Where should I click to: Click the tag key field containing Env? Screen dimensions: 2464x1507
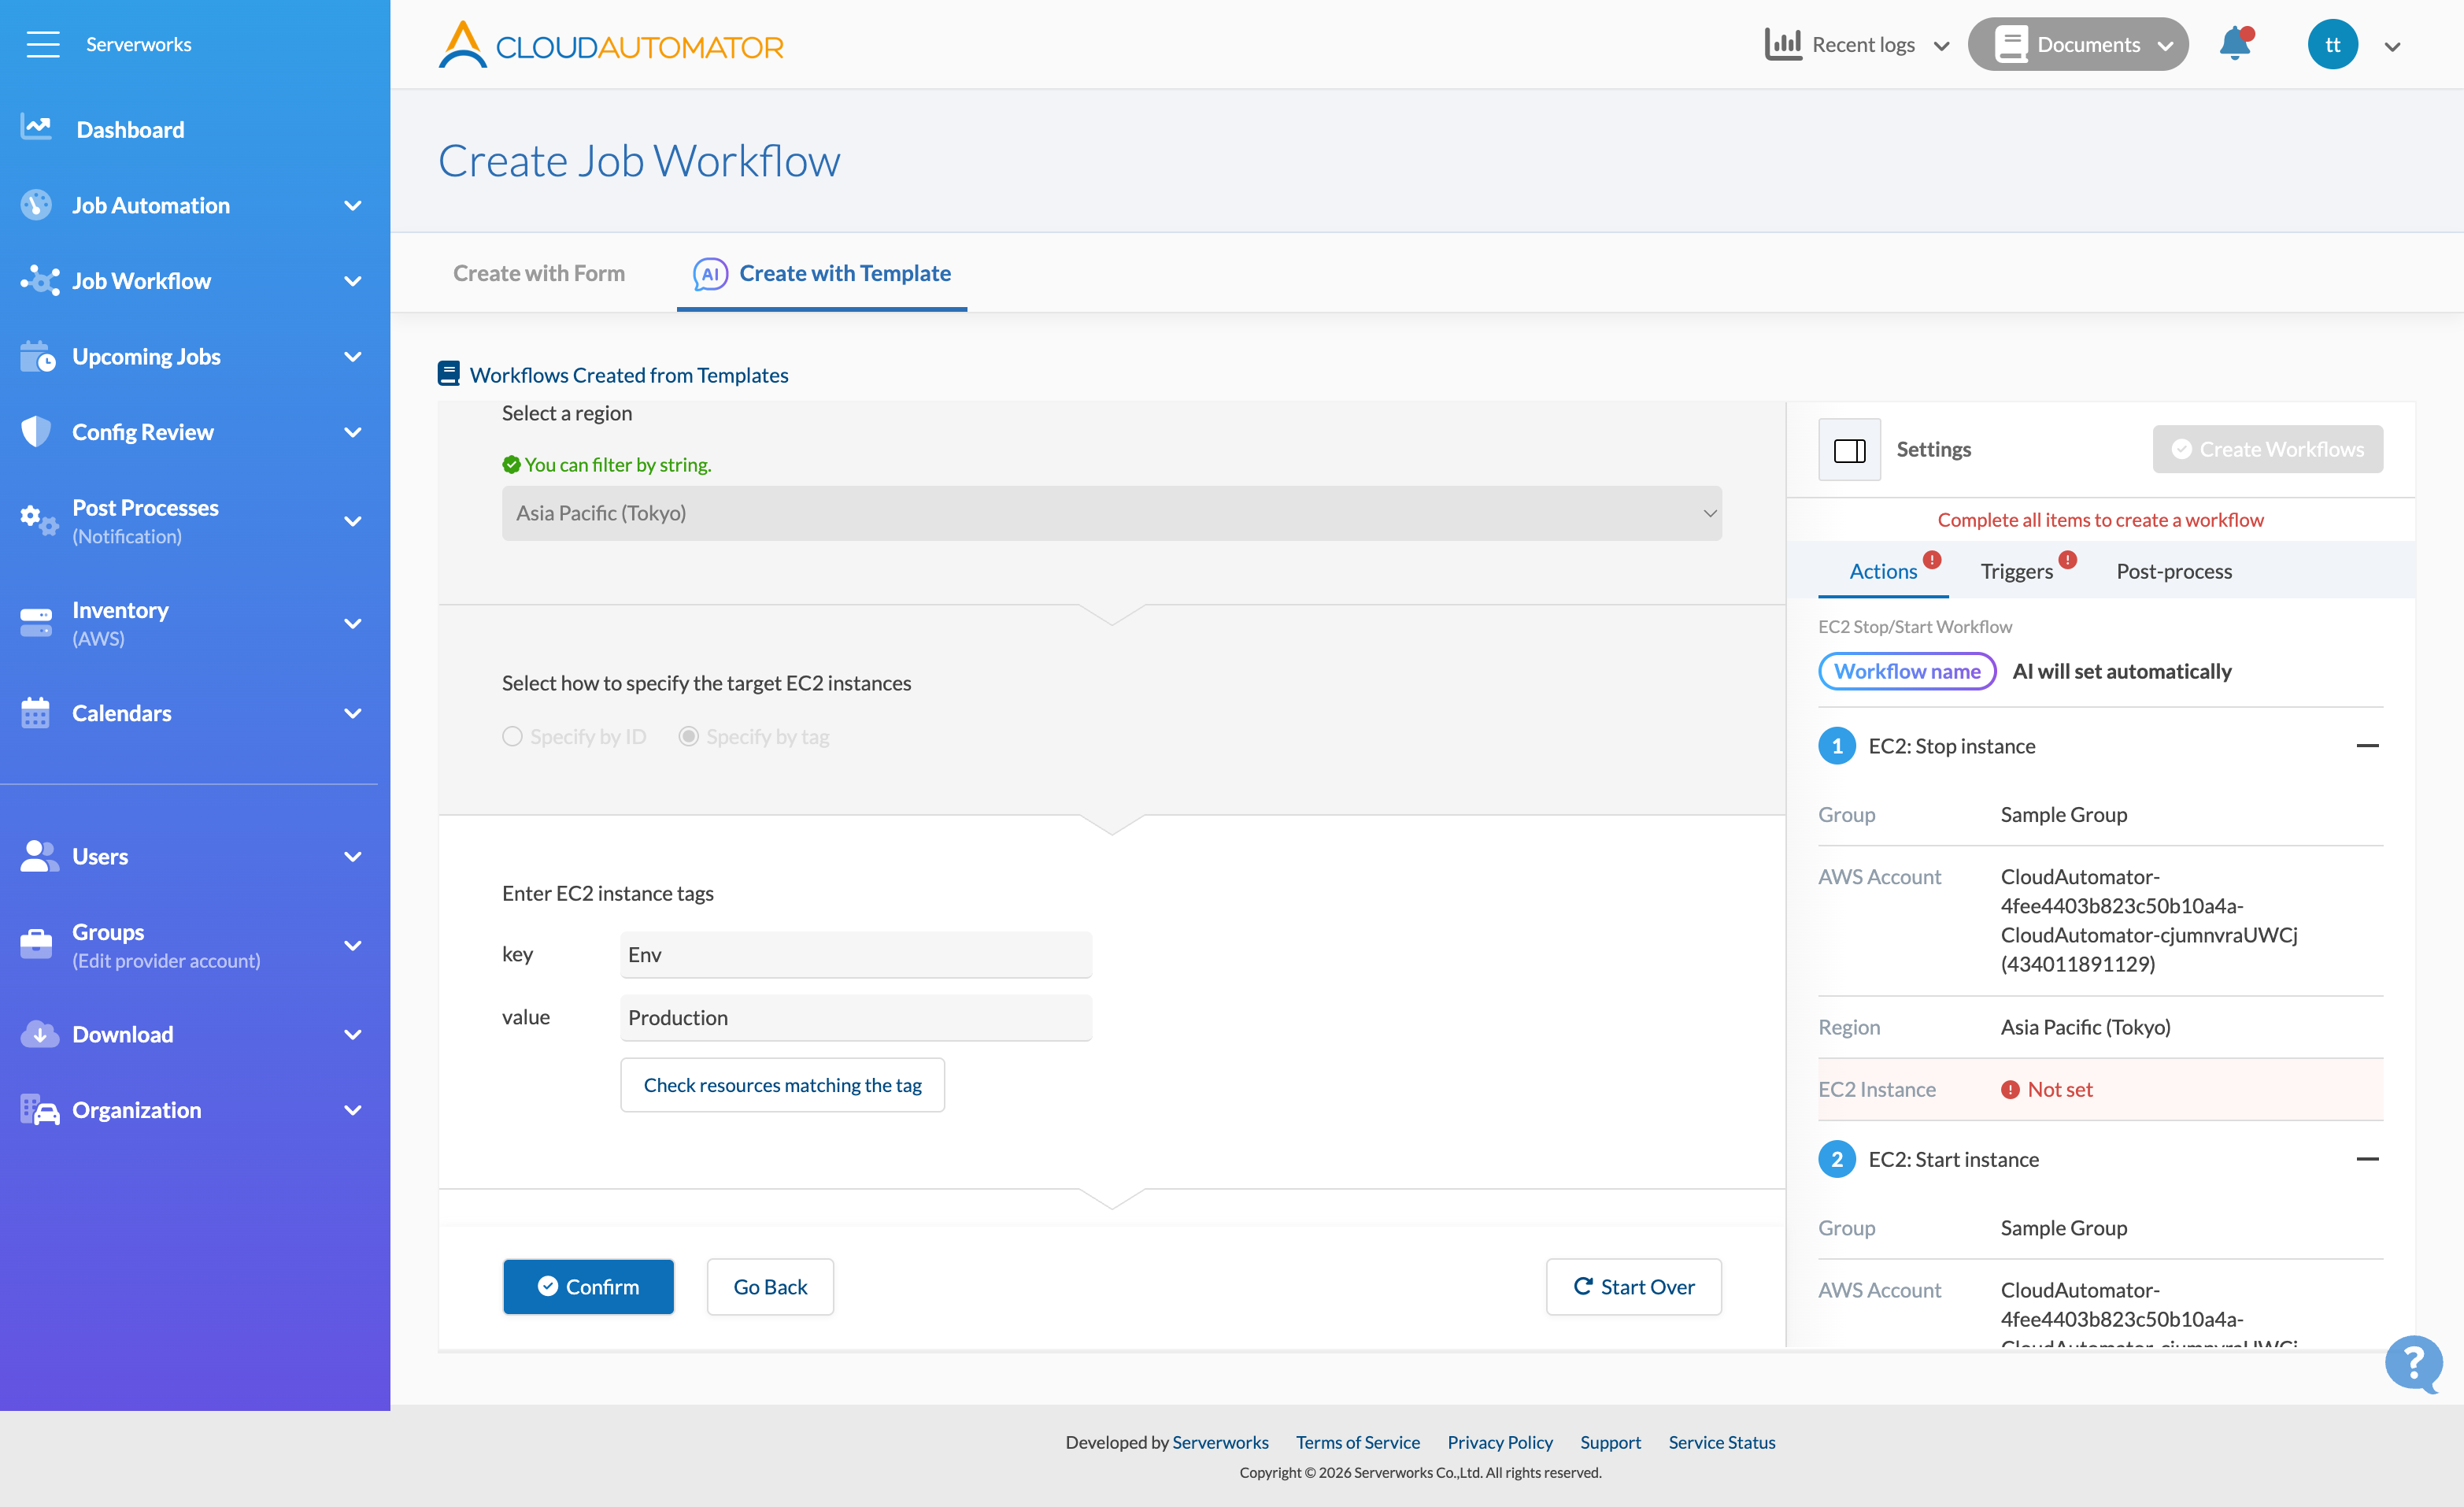point(855,954)
